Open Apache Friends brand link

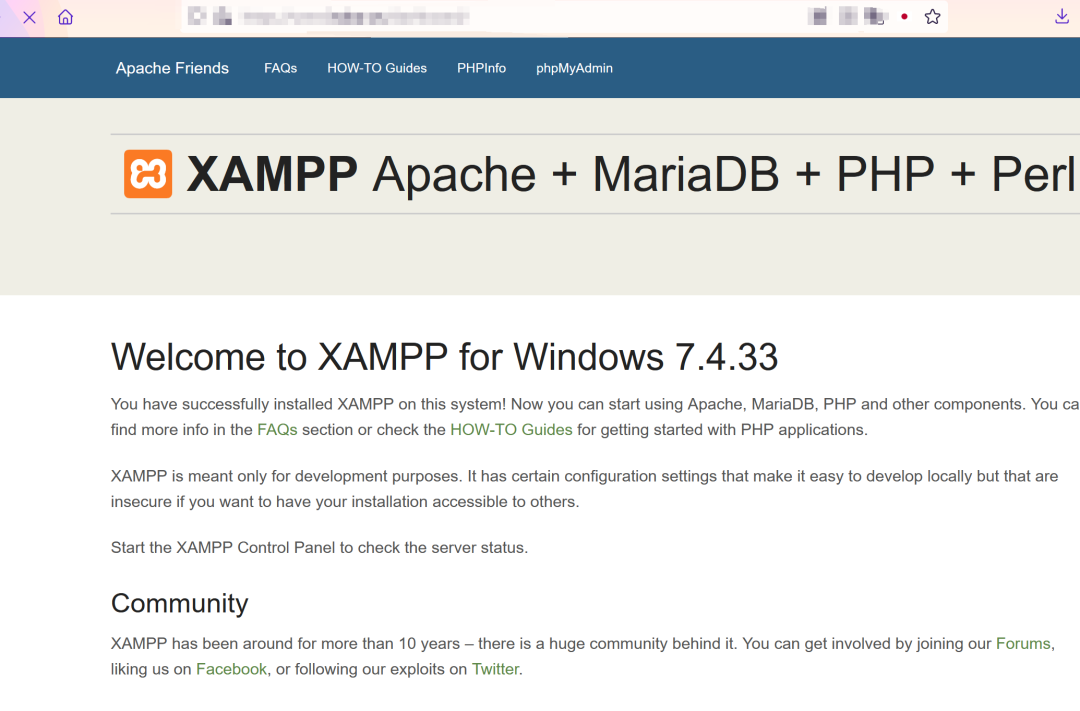tap(172, 68)
